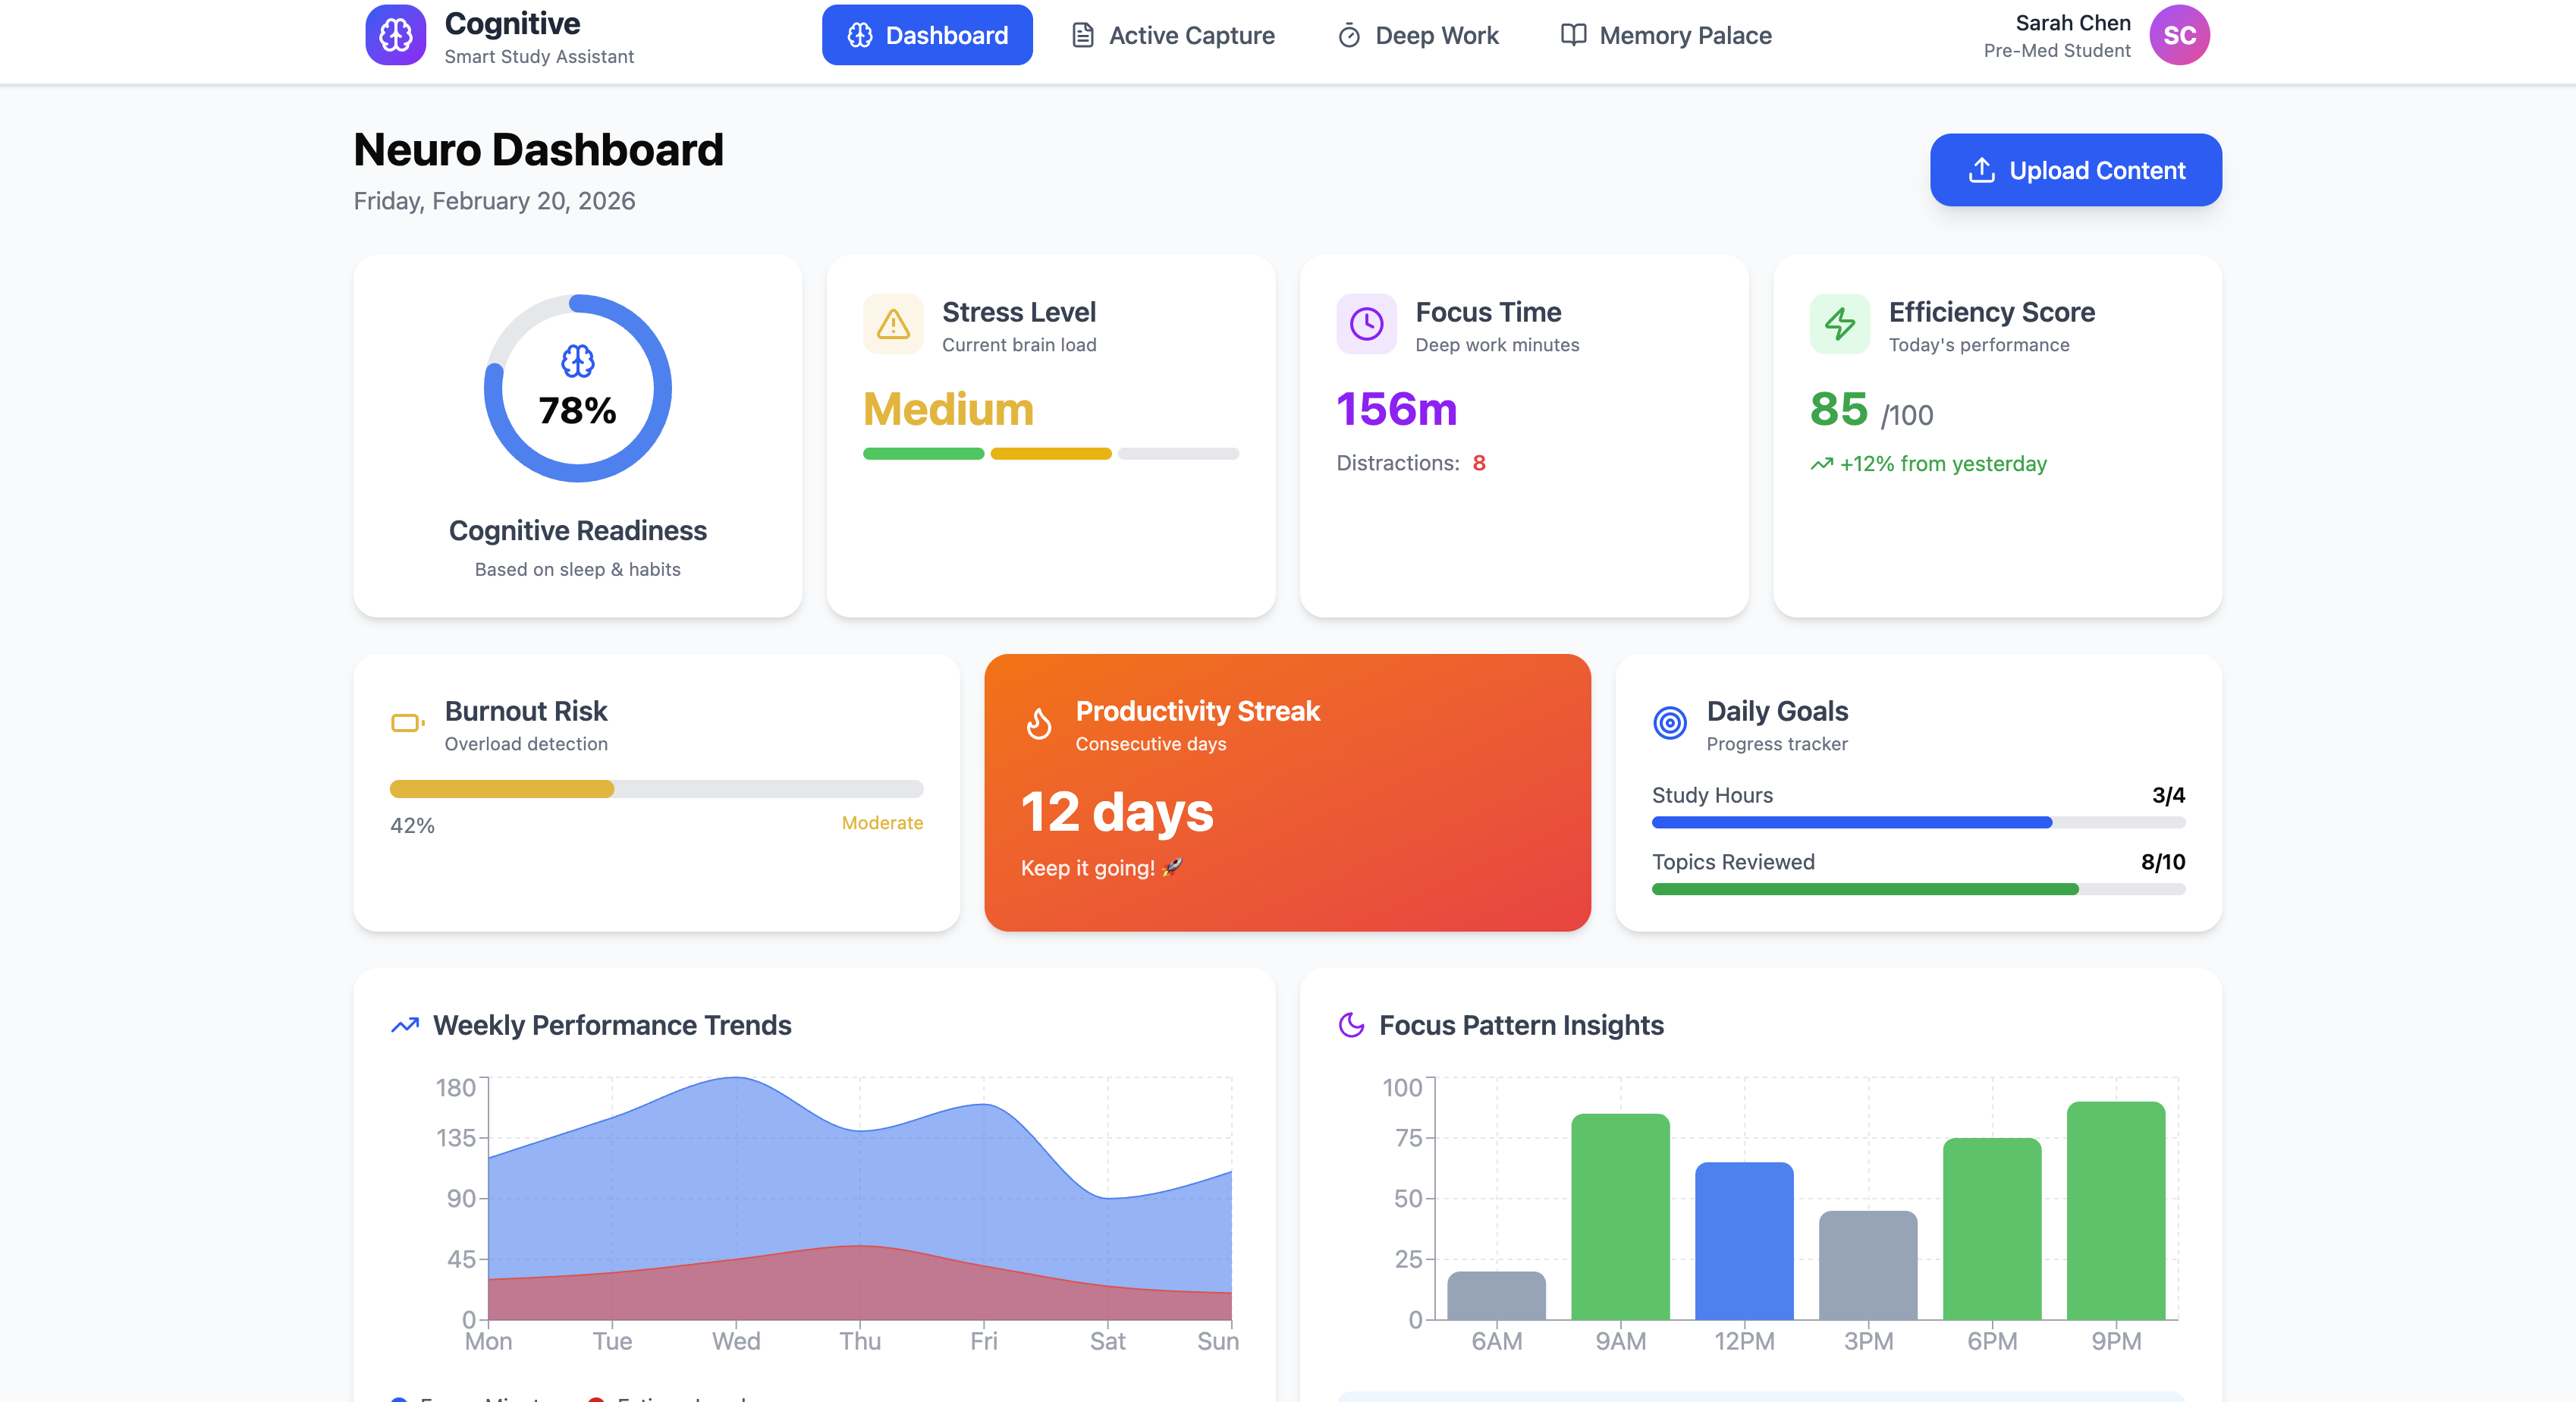Click the Cognitive brain logo icon
This screenshot has height=1402, width=2576.
(395, 35)
